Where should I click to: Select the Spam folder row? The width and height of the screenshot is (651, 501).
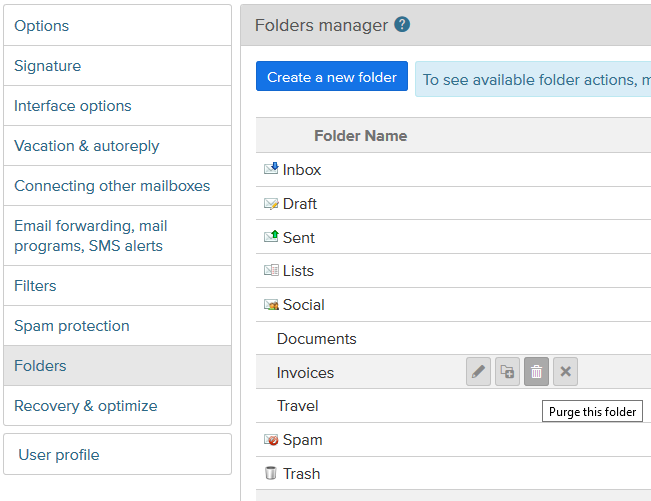point(453,440)
